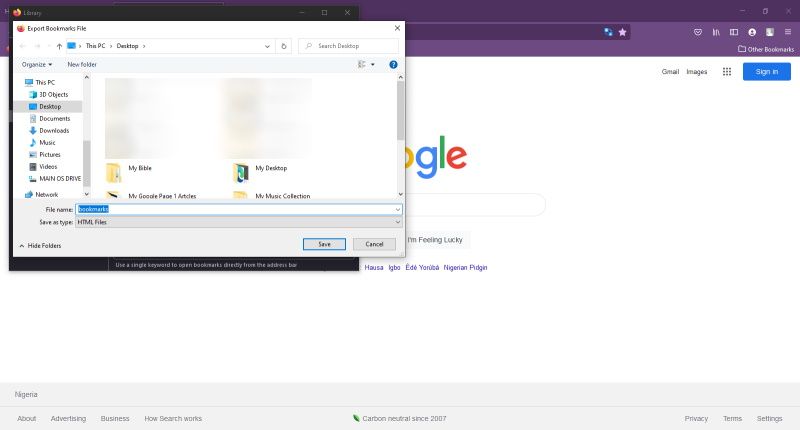
Task: Collapse the pane with Hide Folders
Action: pyautogui.click(x=40, y=245)
